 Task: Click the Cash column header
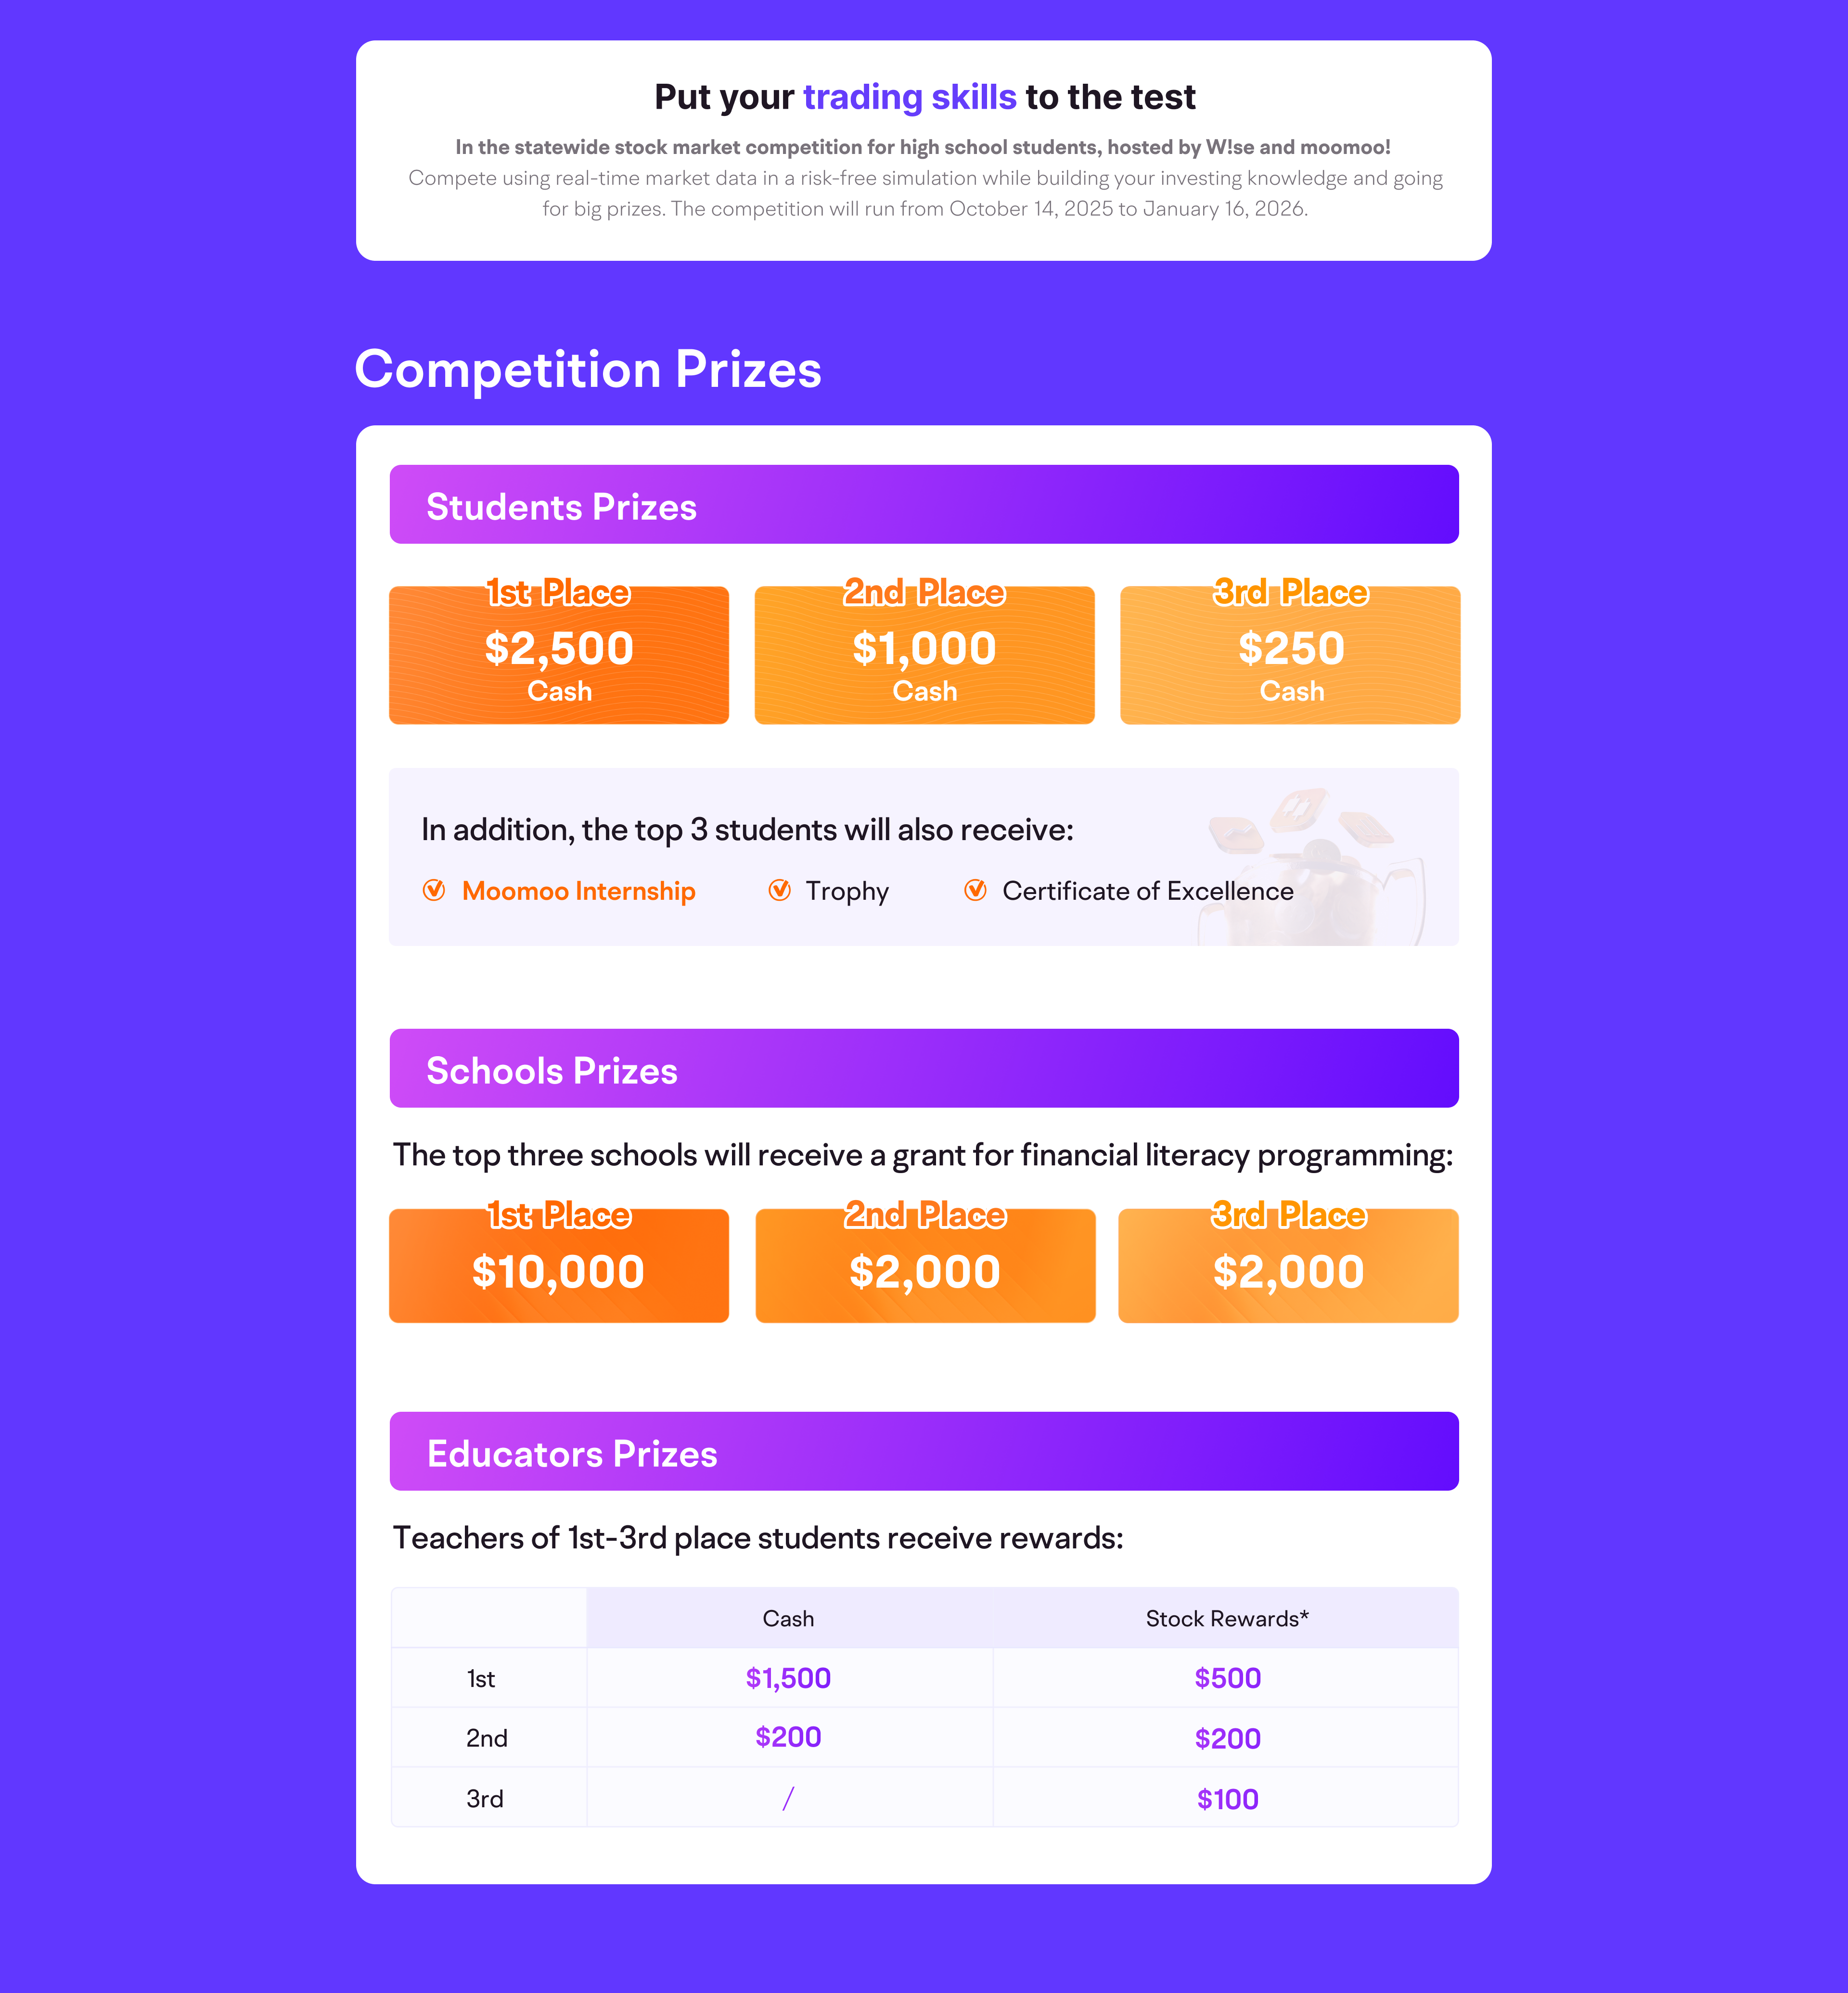[788, 1619]
